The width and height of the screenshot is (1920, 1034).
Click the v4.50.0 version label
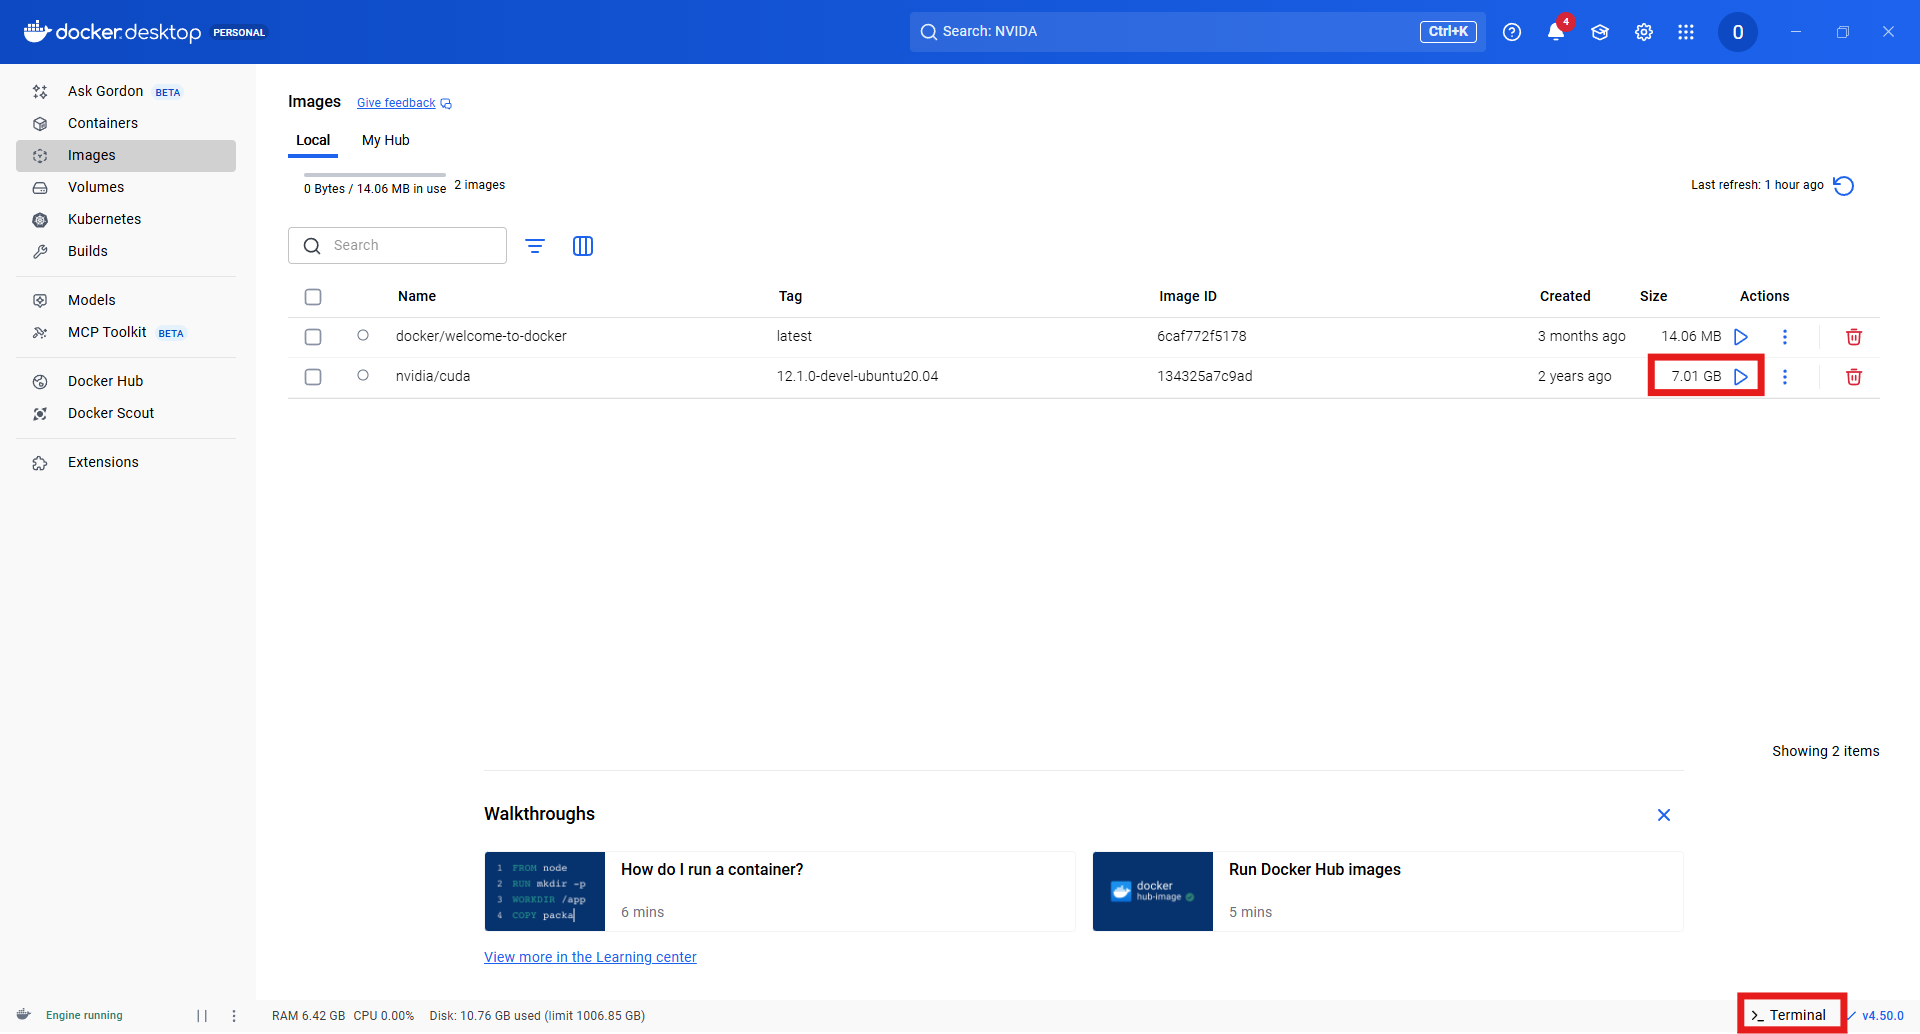[1882, 1016]
